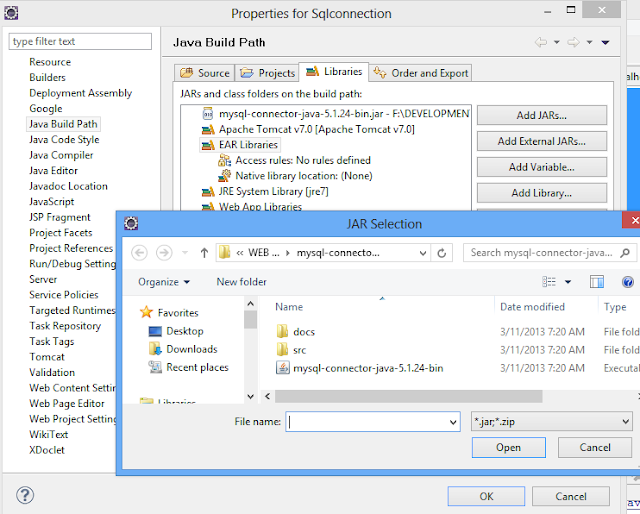Viewport: 640px width, 514px height.
Task: Click the EAR Libraries icon
Action: click(208, 145)
